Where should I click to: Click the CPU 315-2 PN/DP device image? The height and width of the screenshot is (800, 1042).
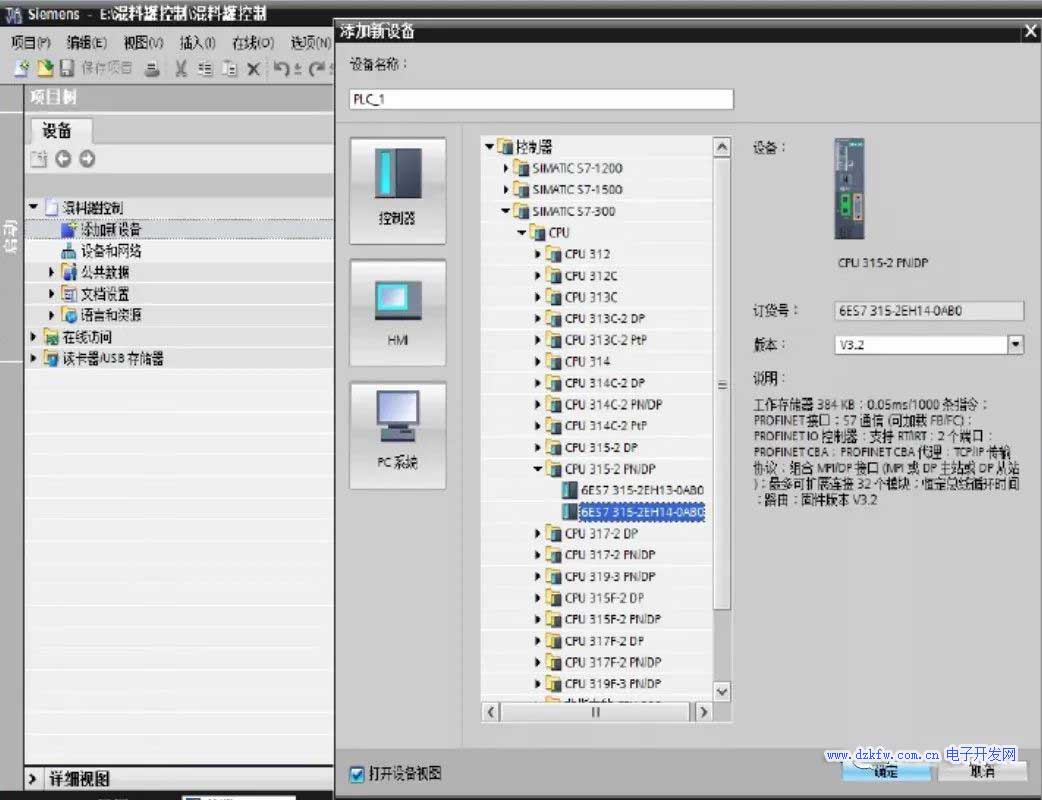pyautogui.click(x=849, y=189)
